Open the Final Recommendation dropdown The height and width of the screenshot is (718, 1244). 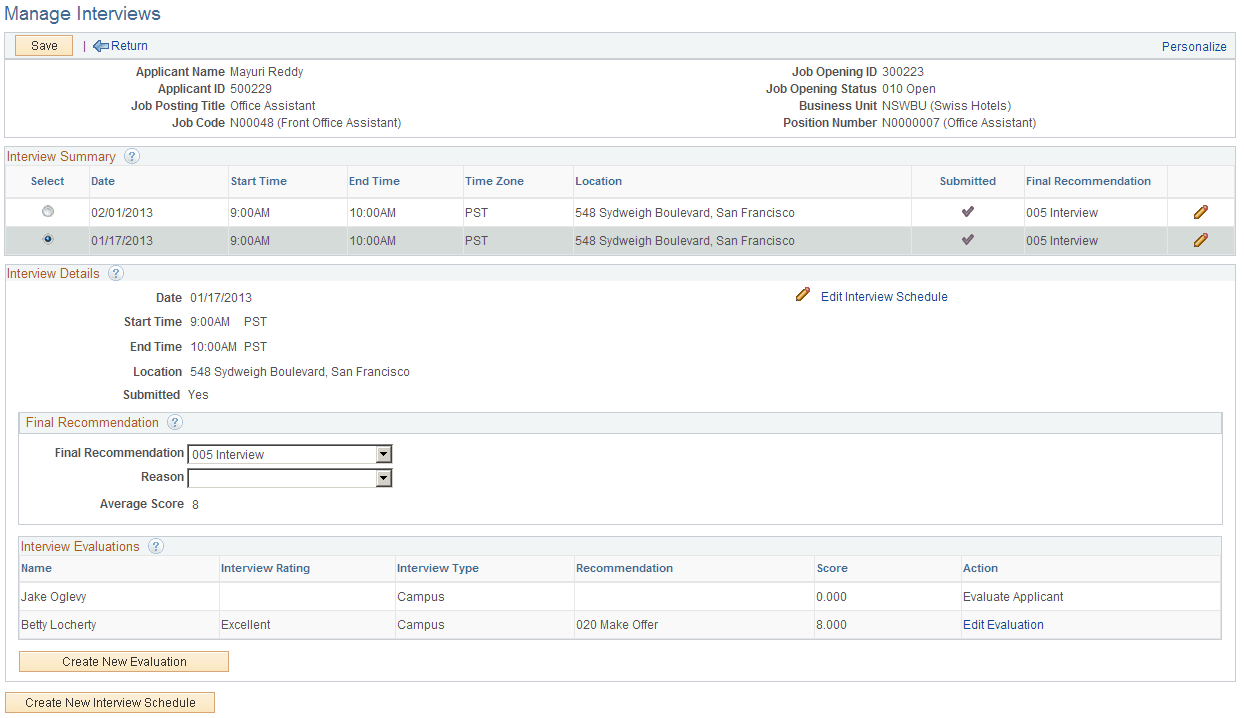tap(383, 453)
